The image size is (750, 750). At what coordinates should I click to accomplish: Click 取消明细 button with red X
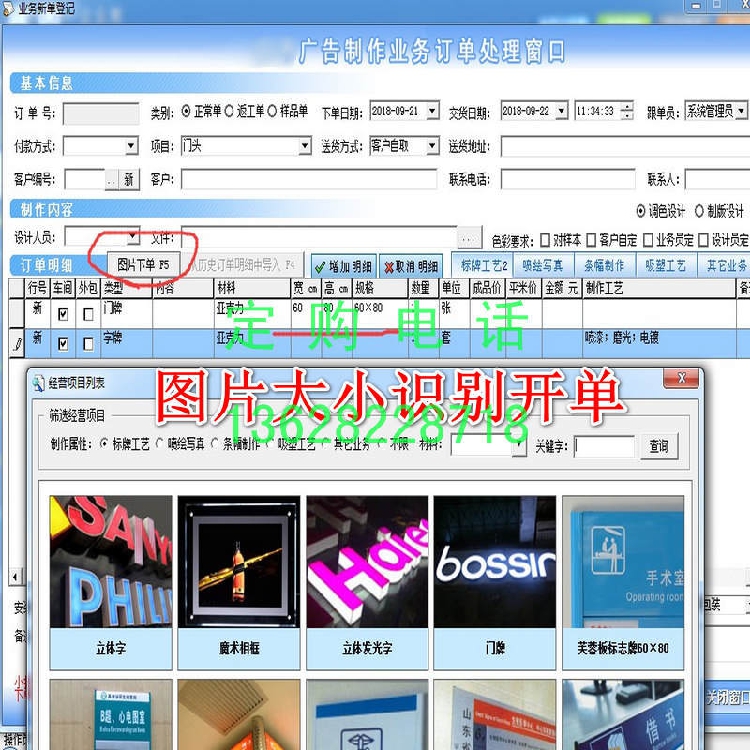(411, 266)
